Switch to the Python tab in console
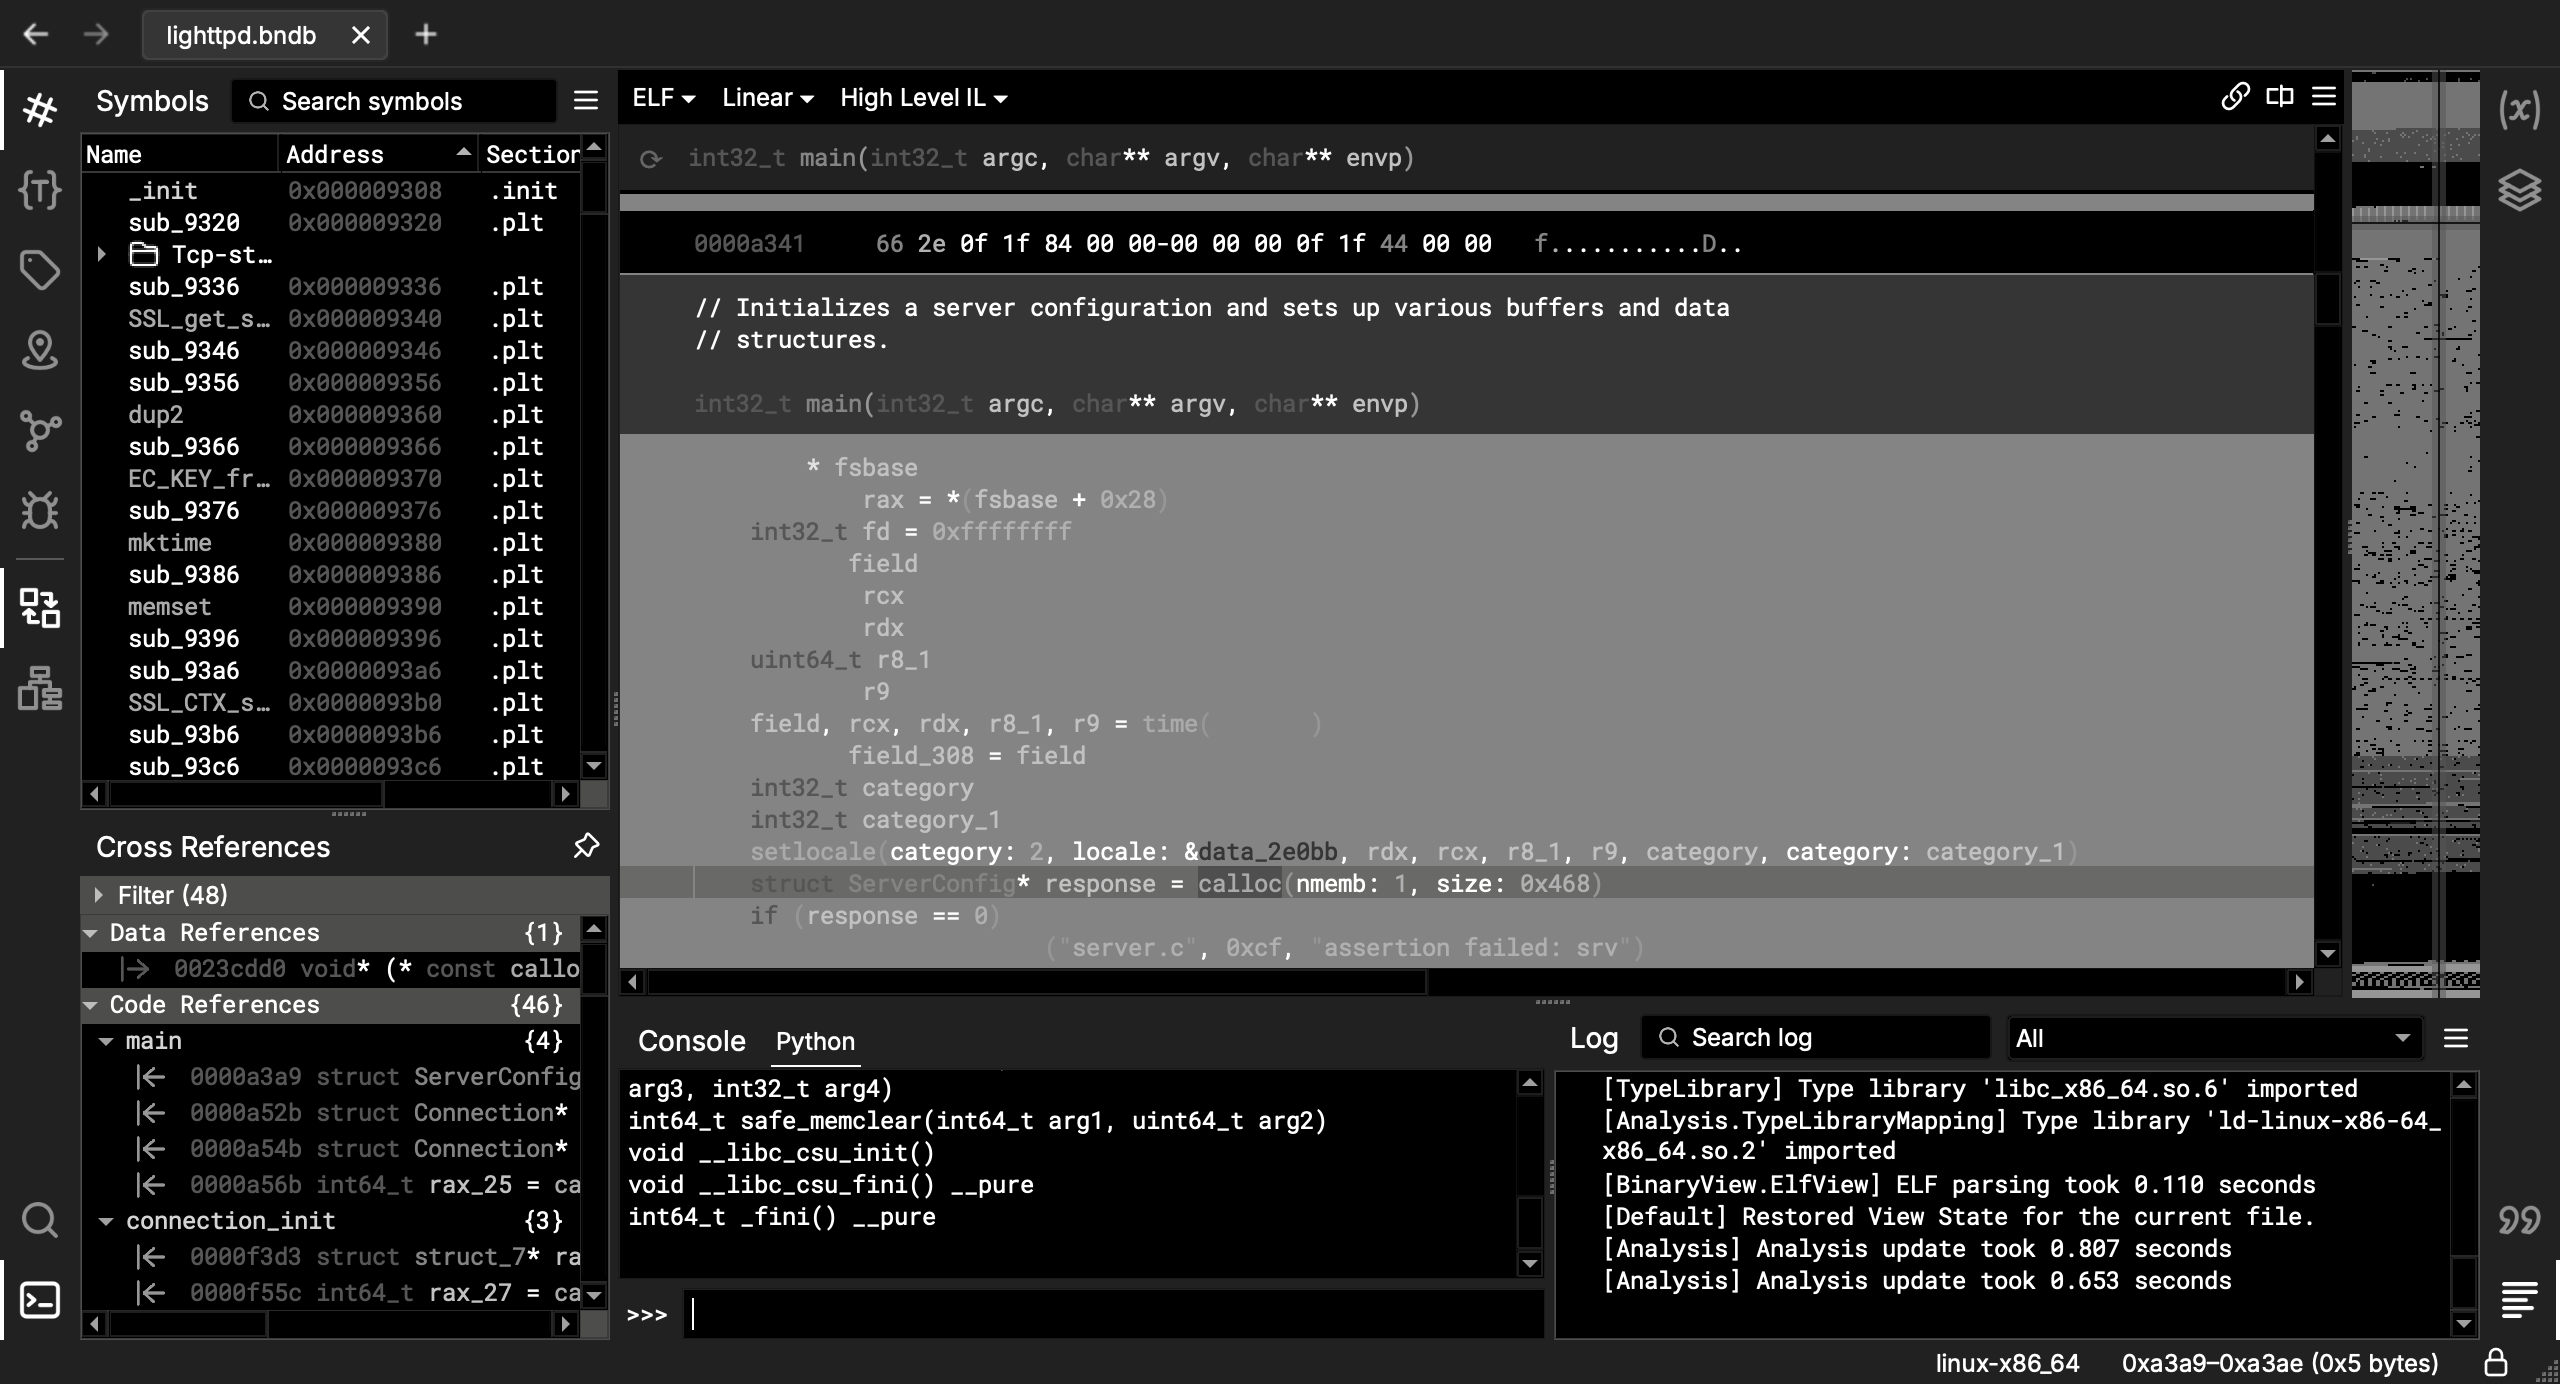2560x1384 pixels. [816, 1040]
